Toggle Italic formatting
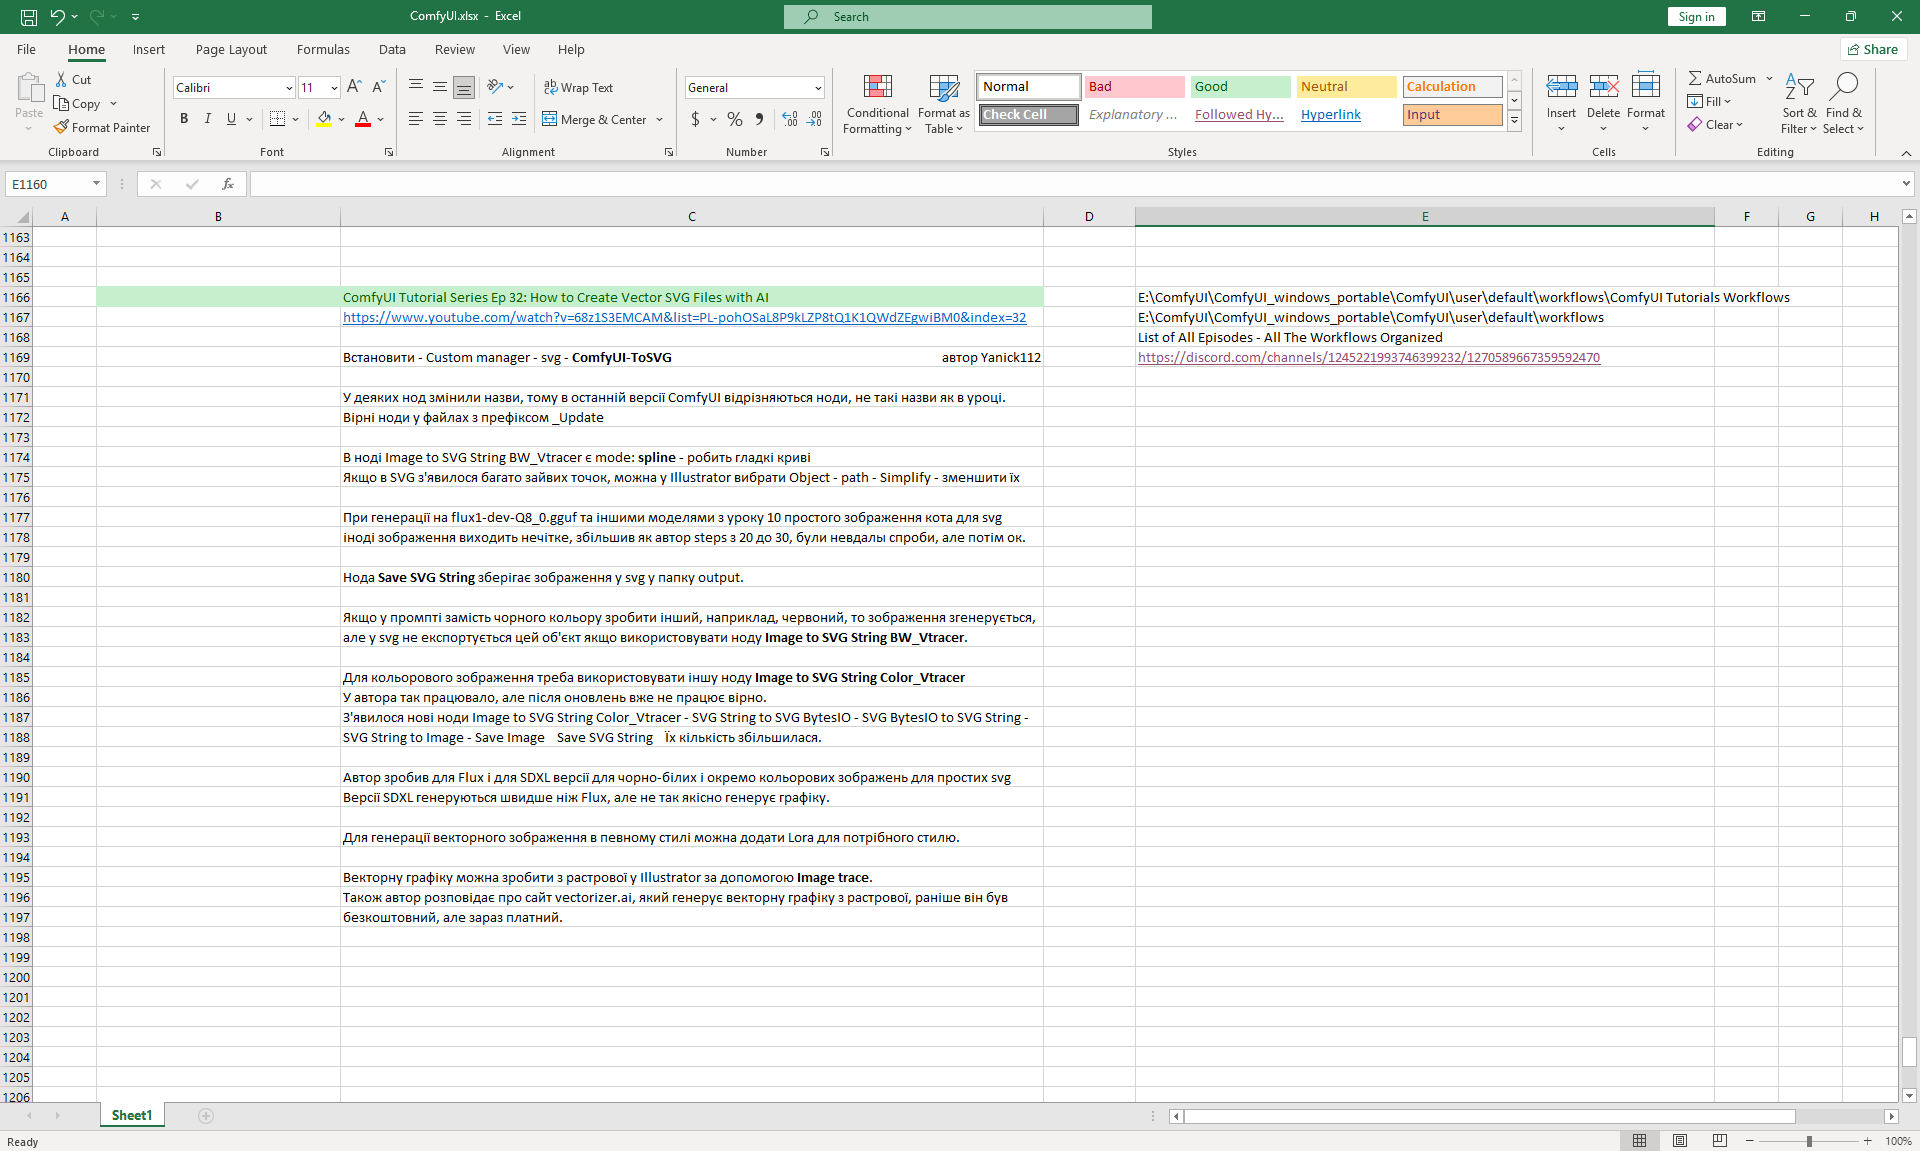This screenshot has width=1920, height=1151. 208,119
